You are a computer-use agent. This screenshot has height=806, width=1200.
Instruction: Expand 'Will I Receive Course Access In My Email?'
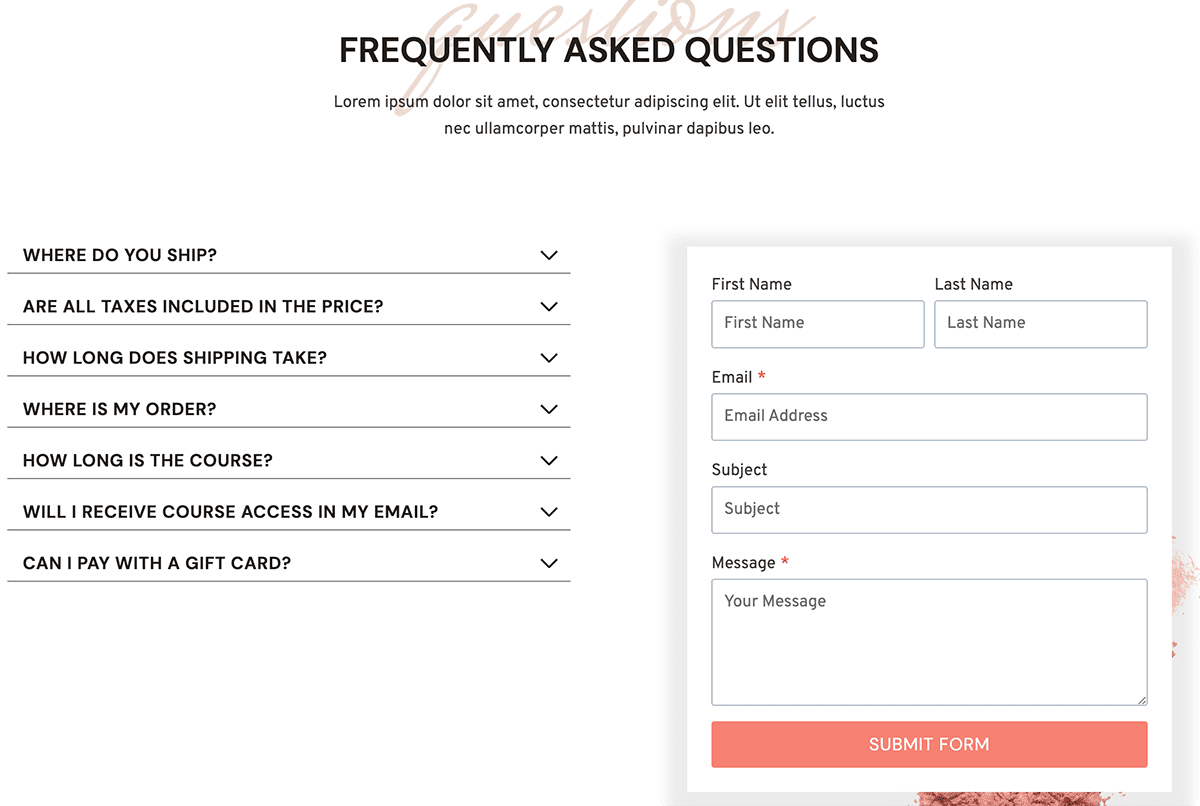pos(231,512)
